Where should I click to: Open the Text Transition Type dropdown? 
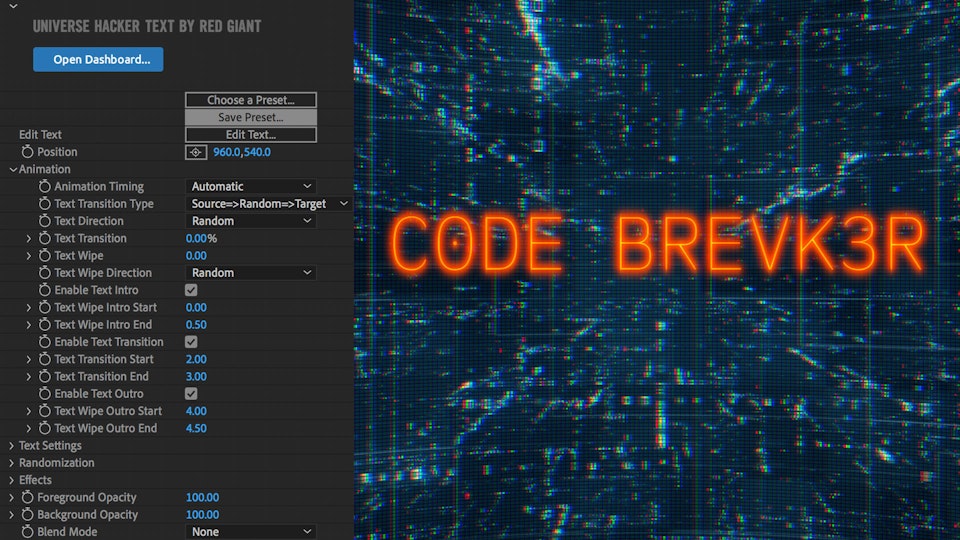click(x=270, y=204)
